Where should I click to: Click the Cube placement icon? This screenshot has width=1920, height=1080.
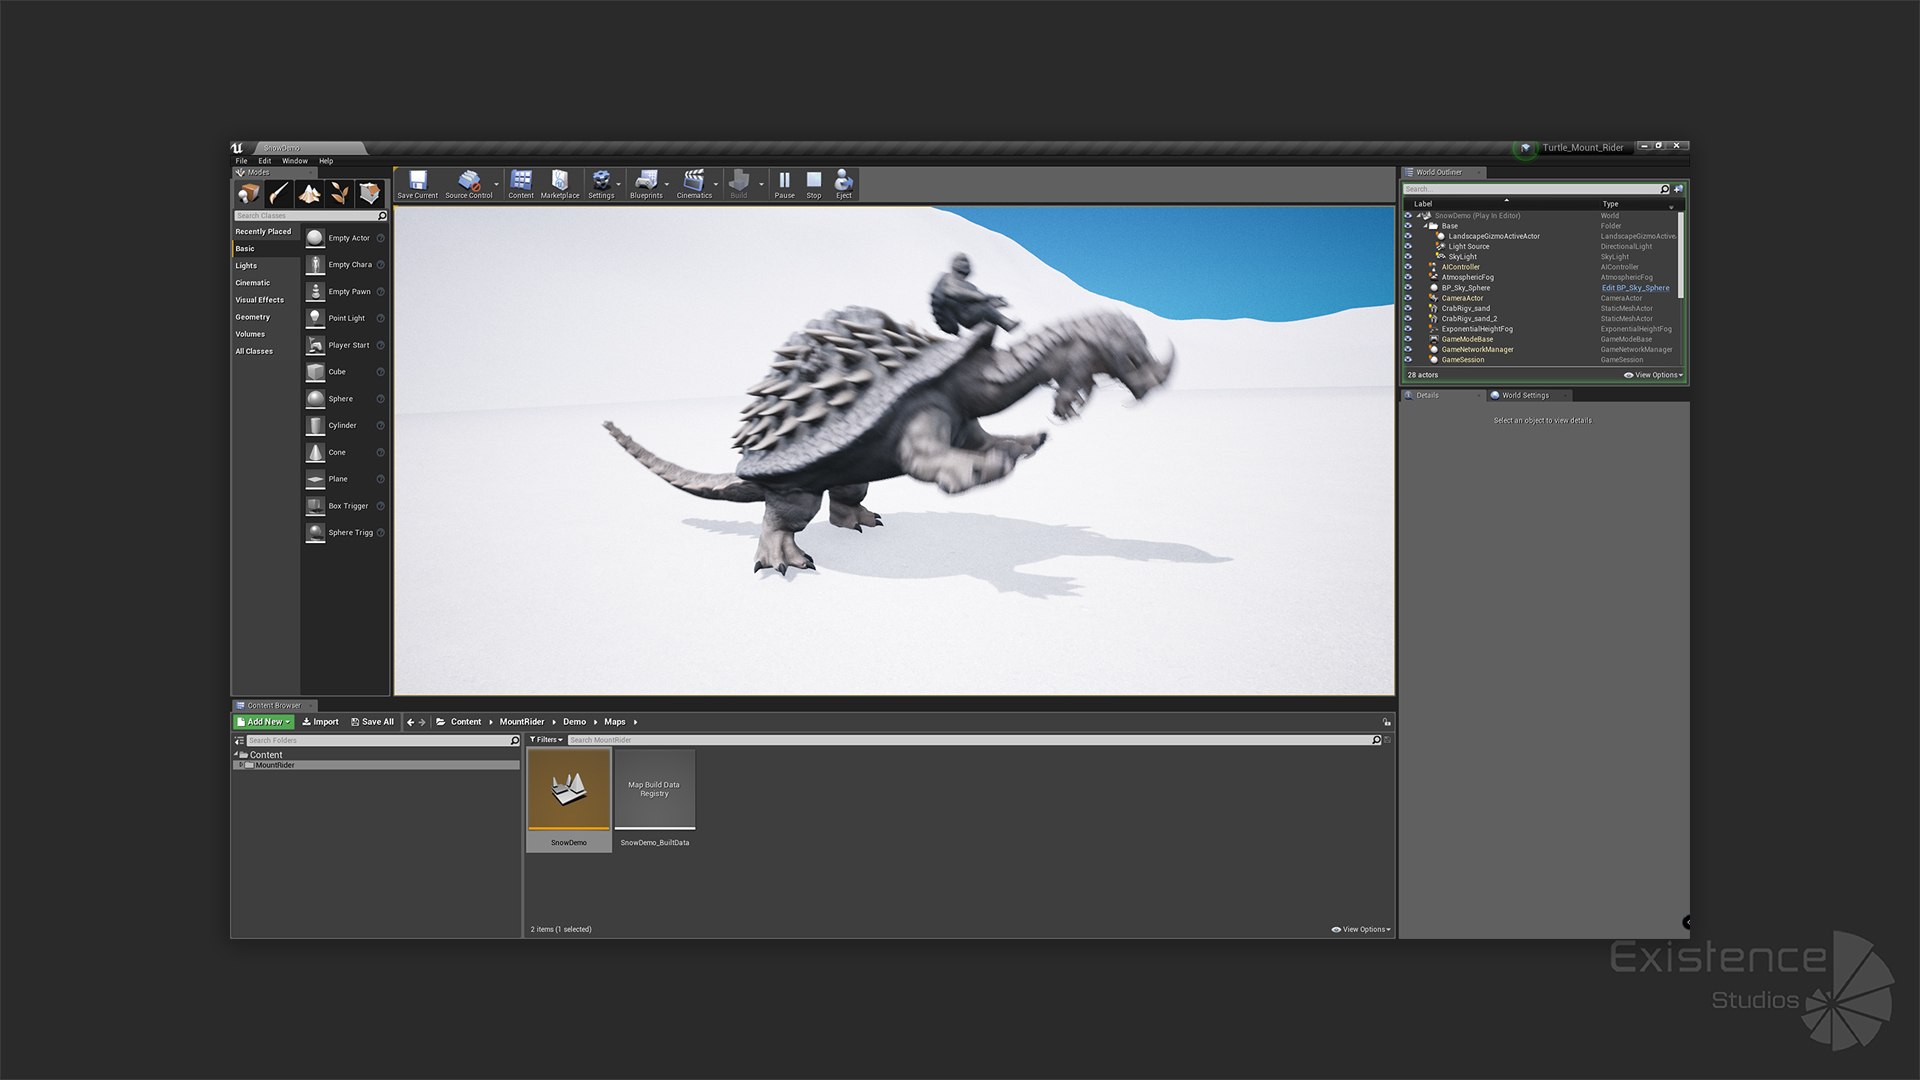click(x=315, y=372)
